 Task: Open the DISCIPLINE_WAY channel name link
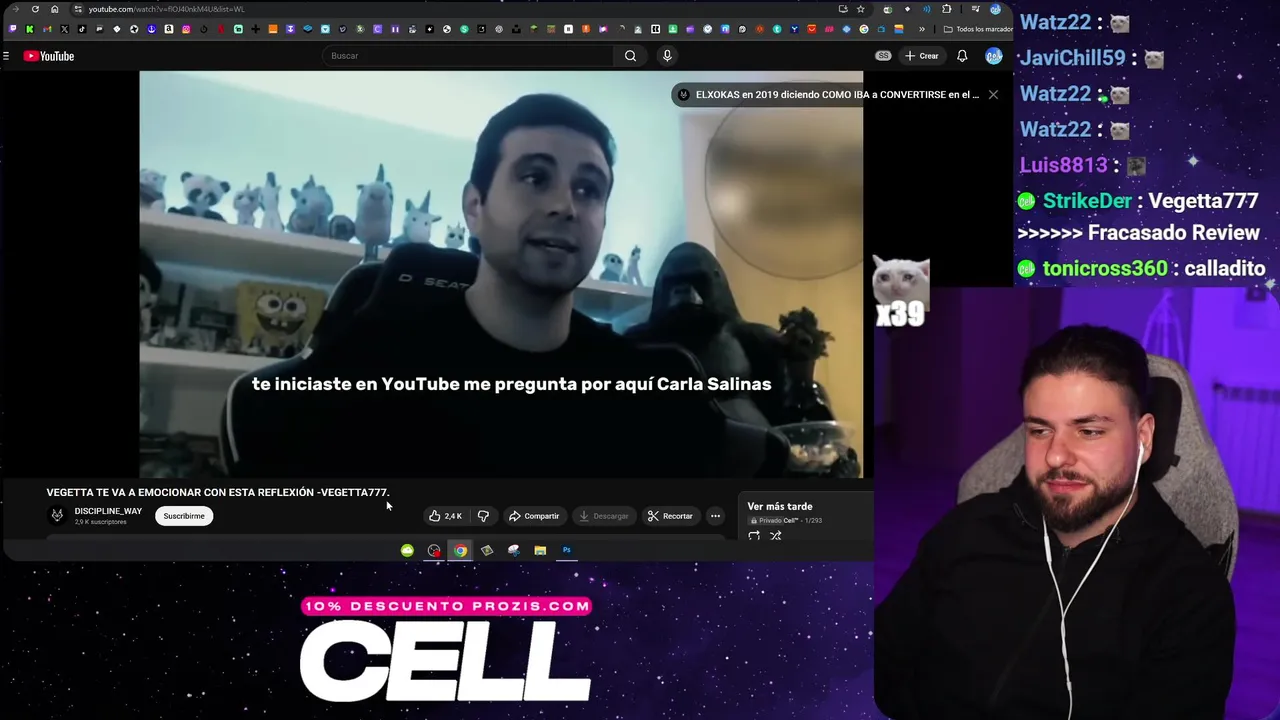pos(108,511)
